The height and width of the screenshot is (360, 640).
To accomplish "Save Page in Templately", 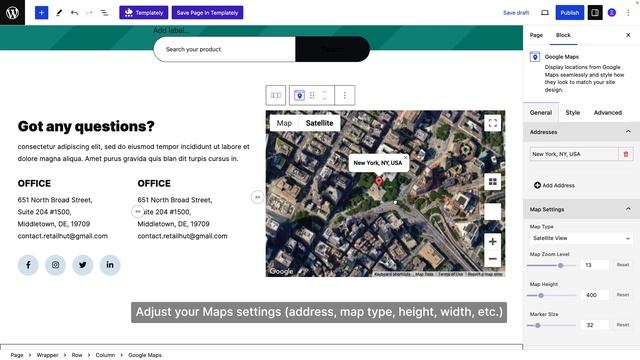I will (207, 13).
